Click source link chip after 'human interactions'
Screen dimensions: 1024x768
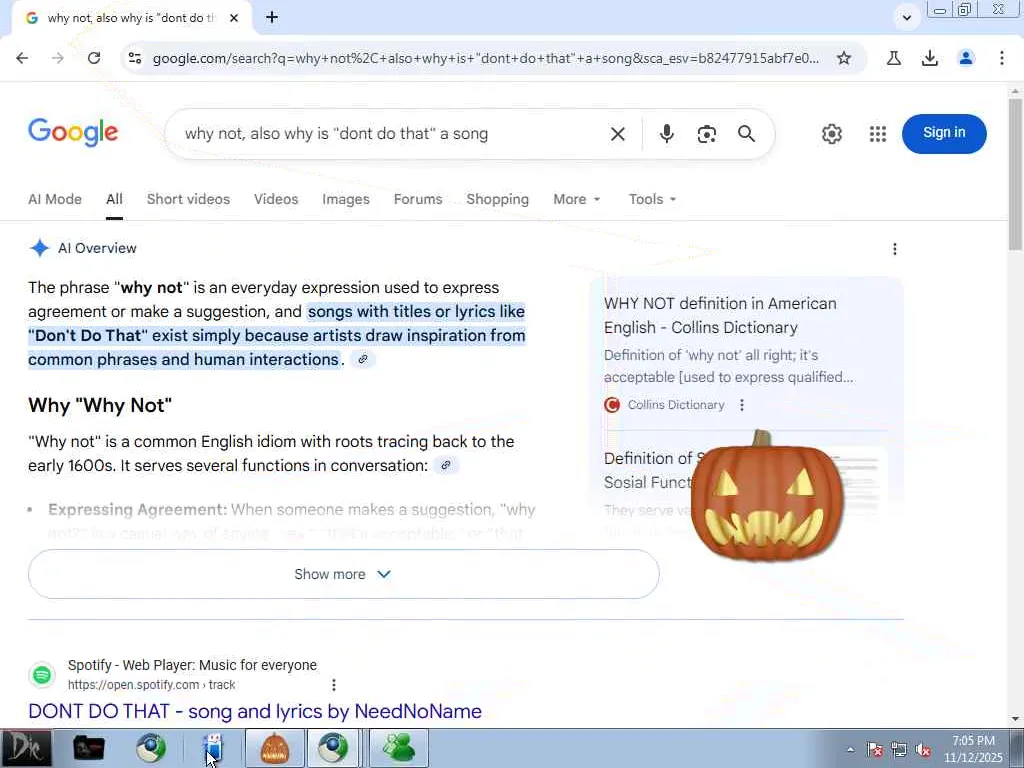pyautogui.click(x=363, y=359)
